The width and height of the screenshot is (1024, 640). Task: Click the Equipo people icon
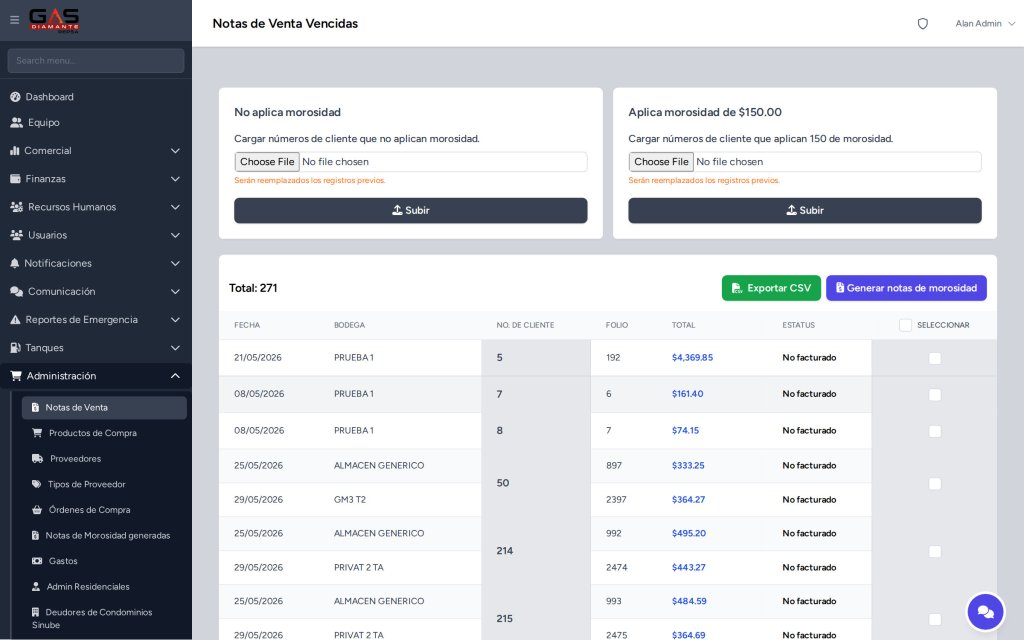(16, 122)
